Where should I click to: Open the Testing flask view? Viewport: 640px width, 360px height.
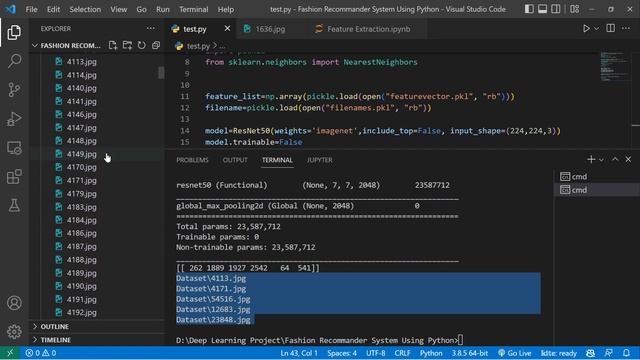[x=14, y=205]
